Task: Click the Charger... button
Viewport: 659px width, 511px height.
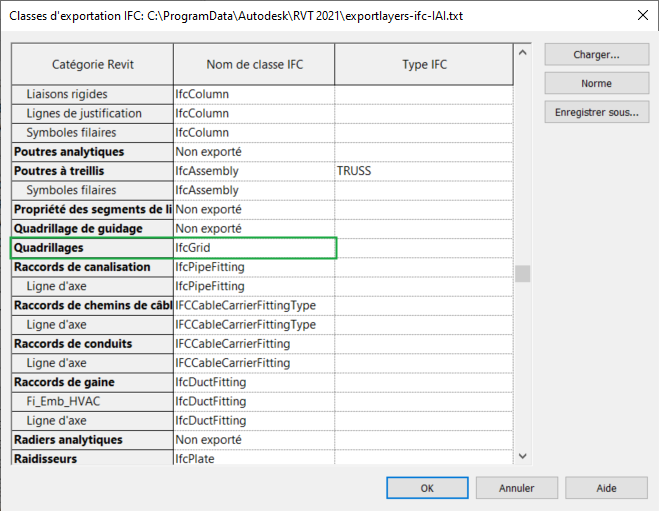Action: (596, 55)
